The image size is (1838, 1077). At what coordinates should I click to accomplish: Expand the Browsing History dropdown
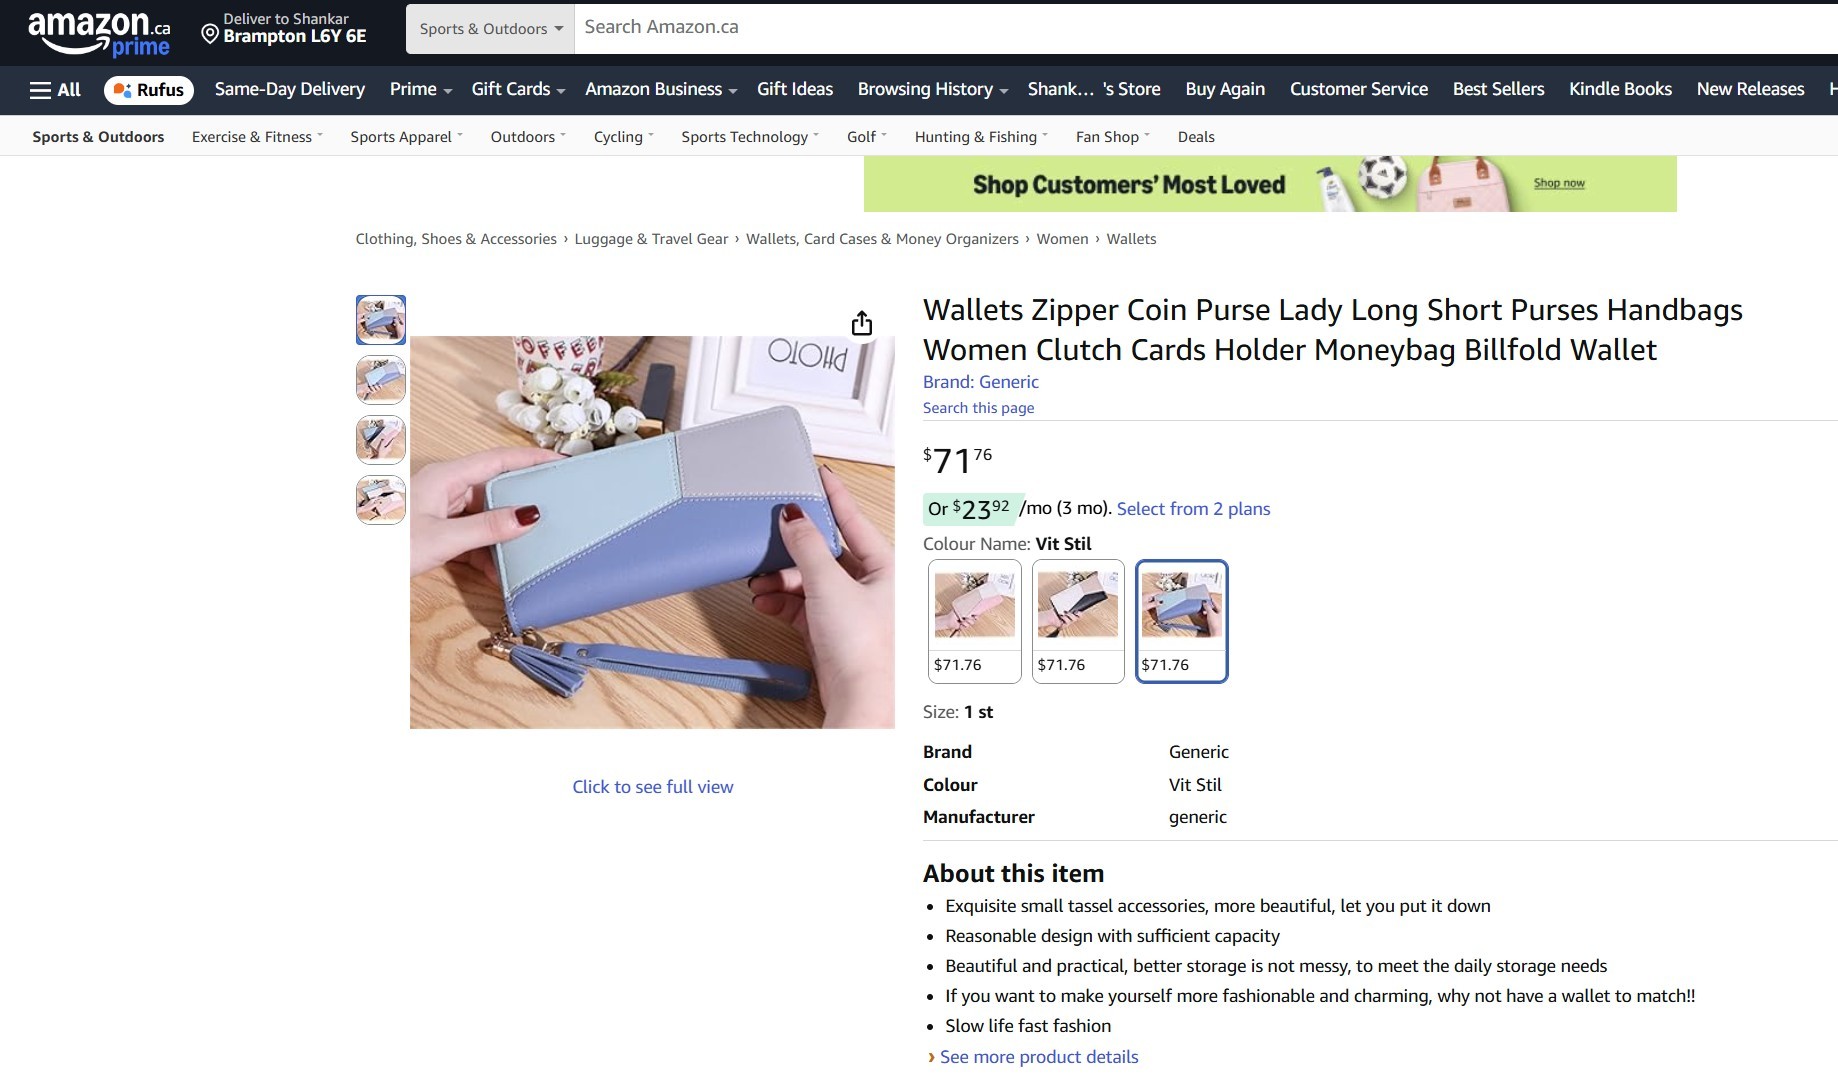point(932,90)
